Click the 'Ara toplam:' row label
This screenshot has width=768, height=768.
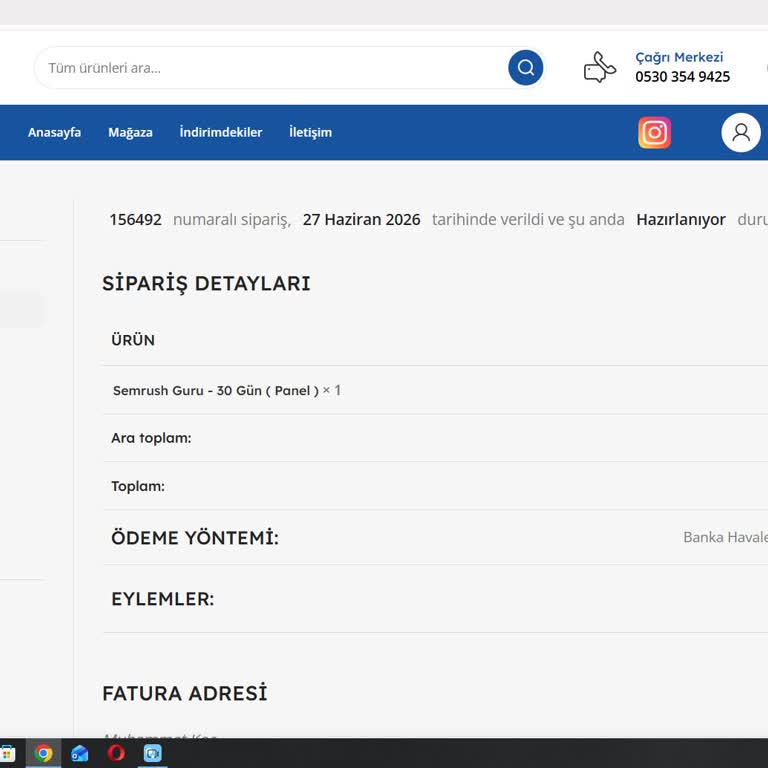pos(151,438)
